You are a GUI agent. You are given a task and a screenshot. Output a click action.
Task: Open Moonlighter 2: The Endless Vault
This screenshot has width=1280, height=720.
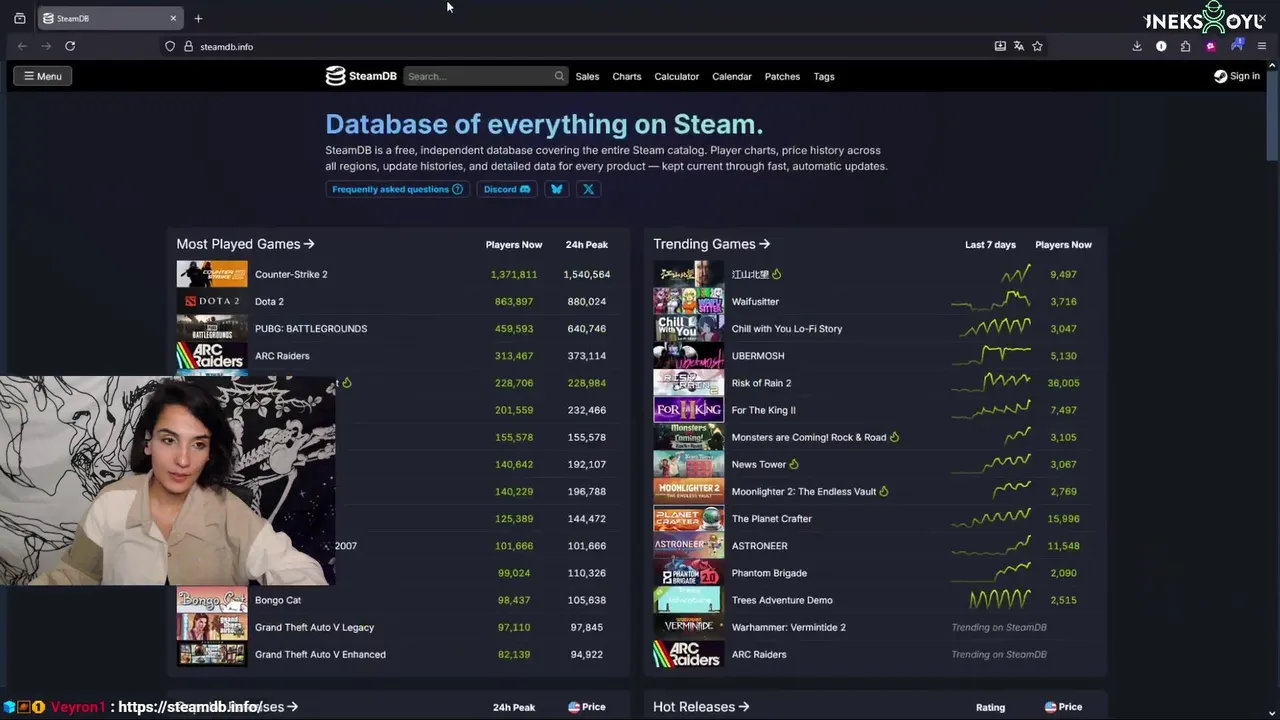click(x=804, y=491)
